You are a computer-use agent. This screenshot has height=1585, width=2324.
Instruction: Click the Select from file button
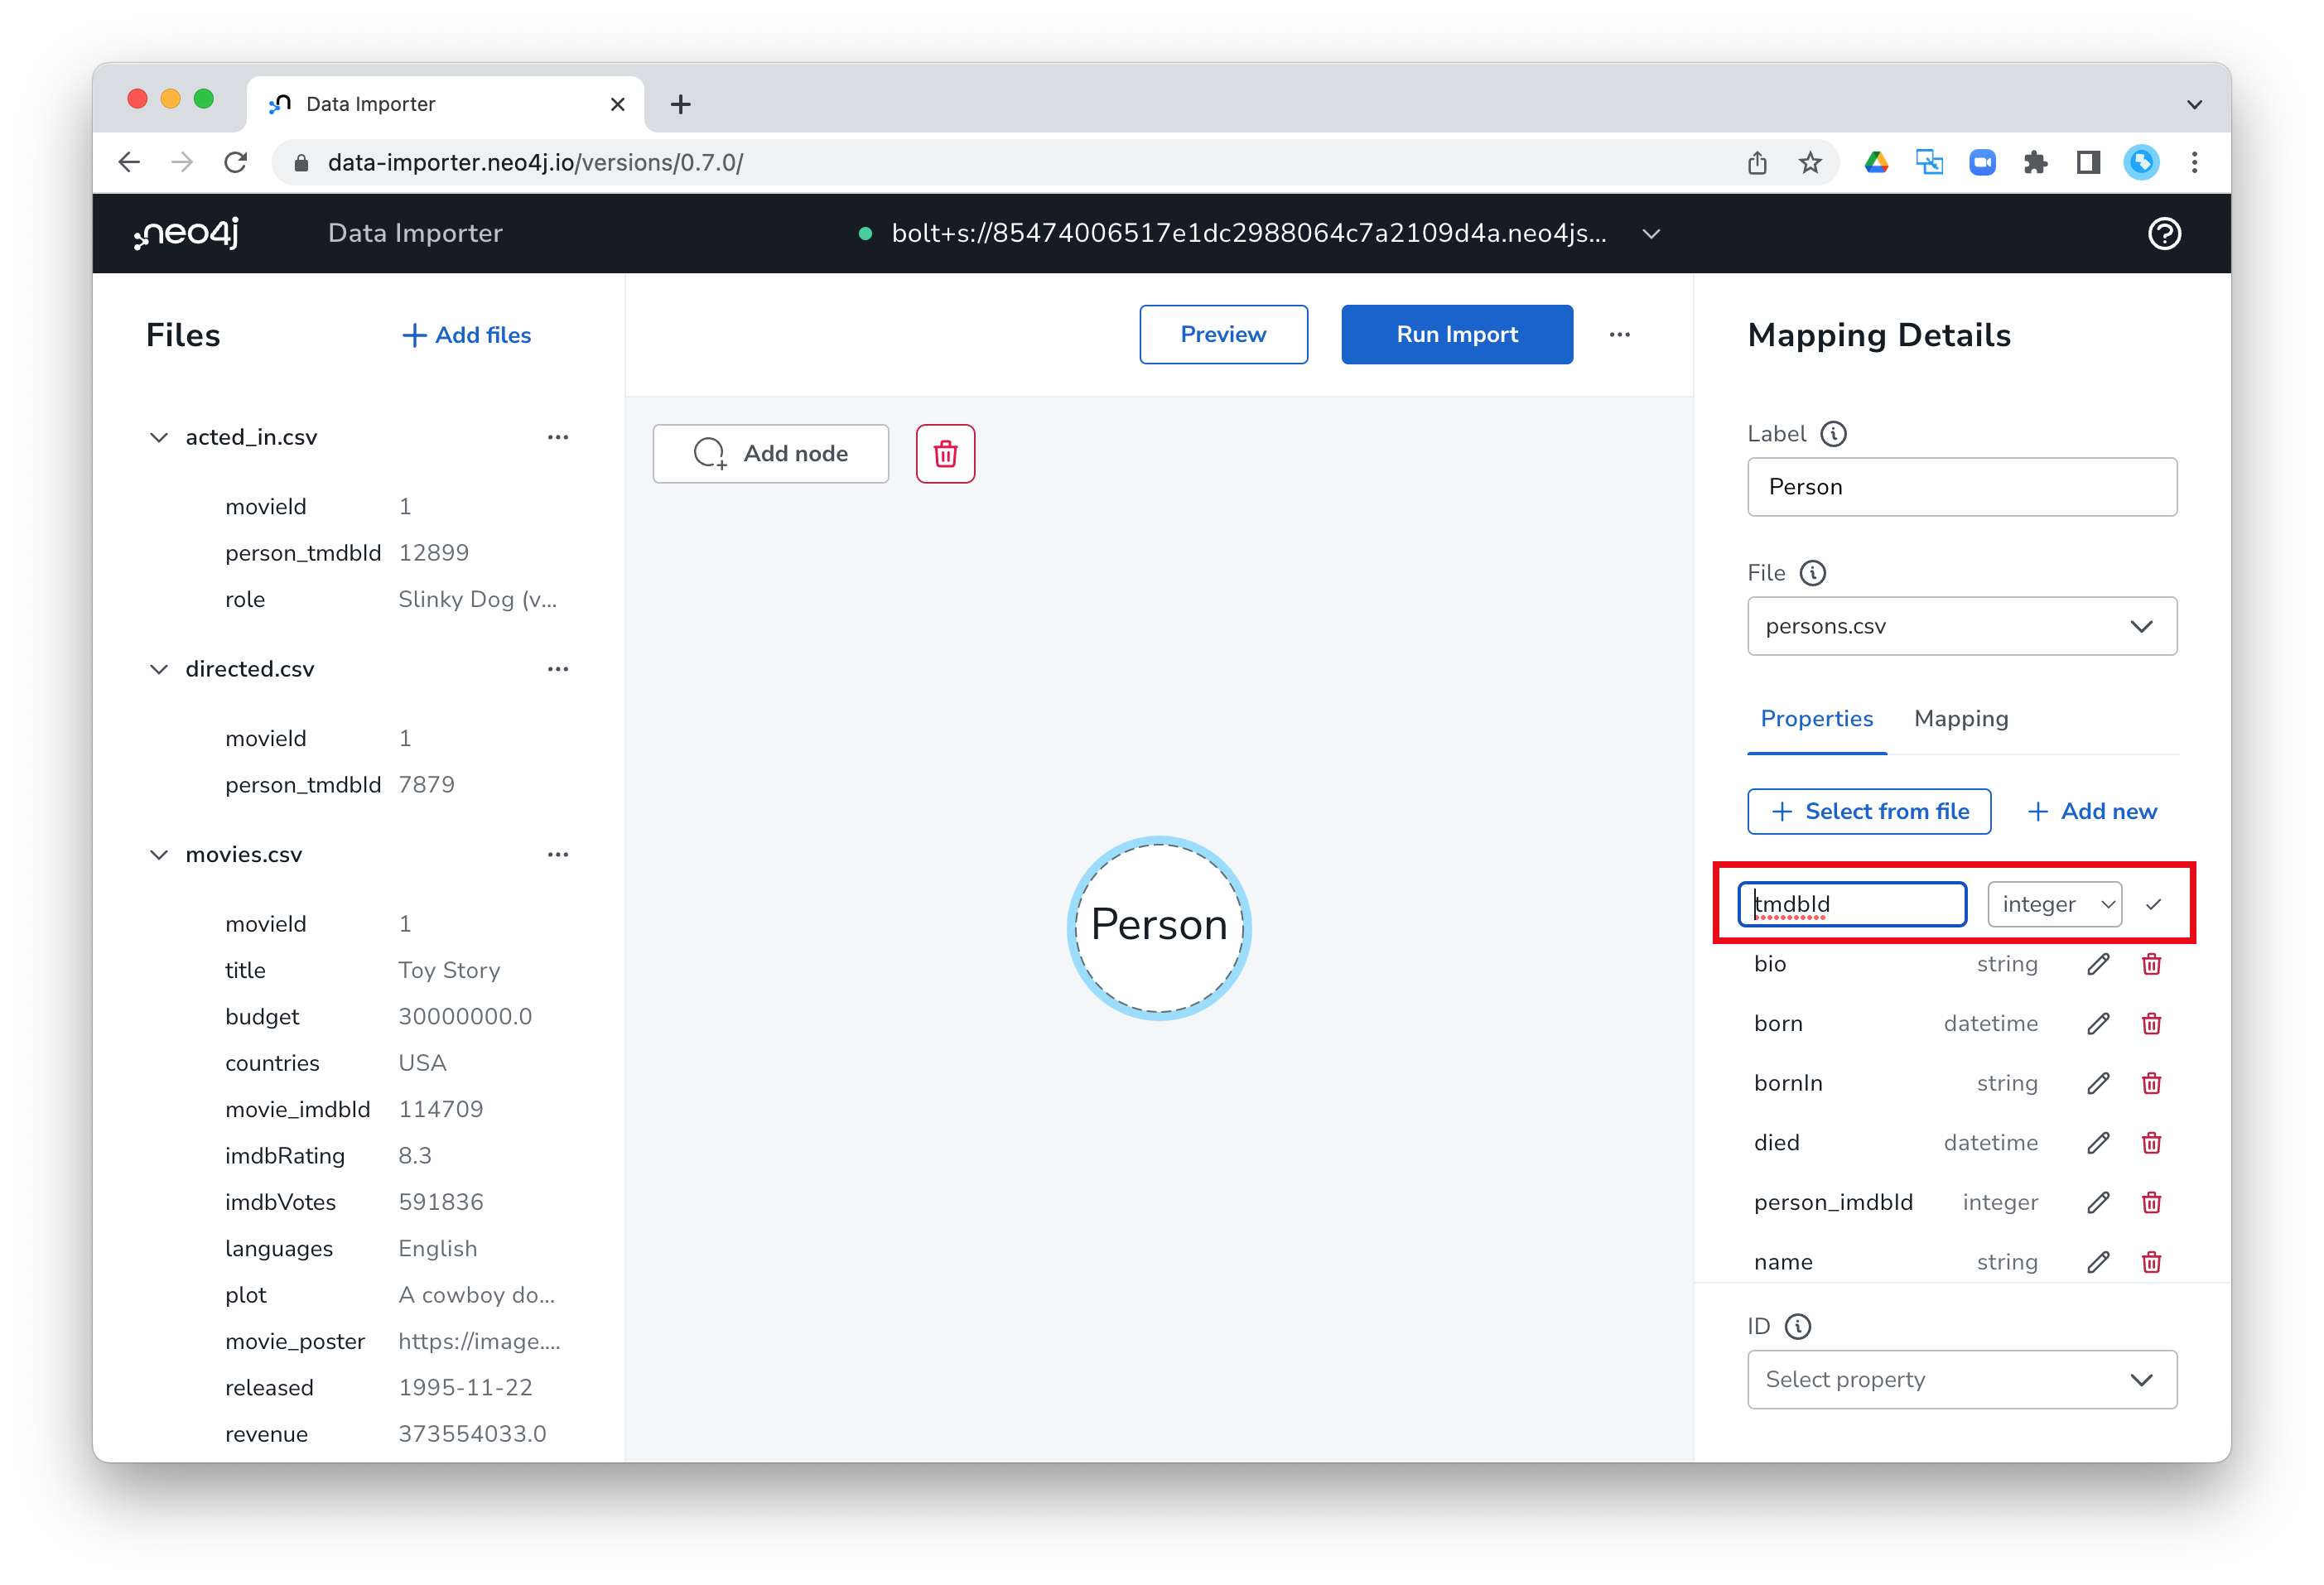pyautogui.click(x=1868, y=812)
